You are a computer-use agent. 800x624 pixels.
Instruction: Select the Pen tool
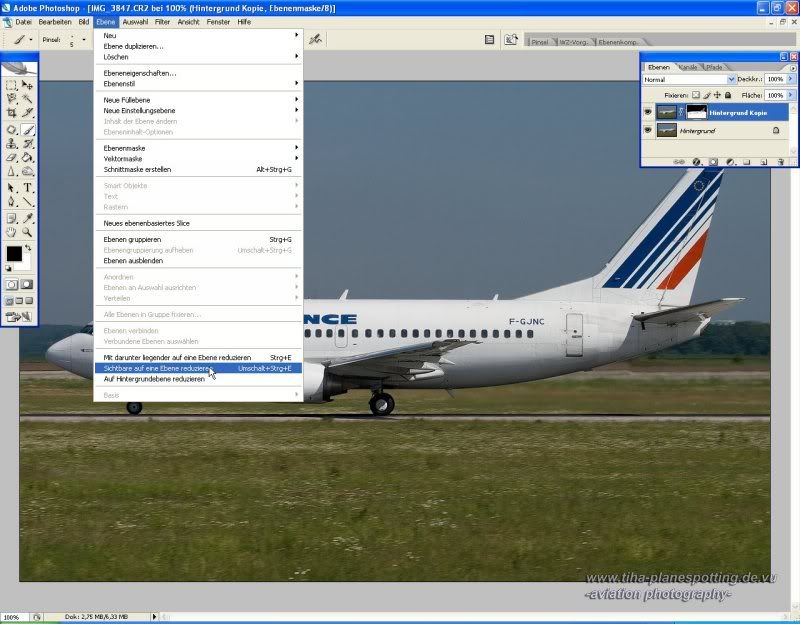[x=11, y=202]
